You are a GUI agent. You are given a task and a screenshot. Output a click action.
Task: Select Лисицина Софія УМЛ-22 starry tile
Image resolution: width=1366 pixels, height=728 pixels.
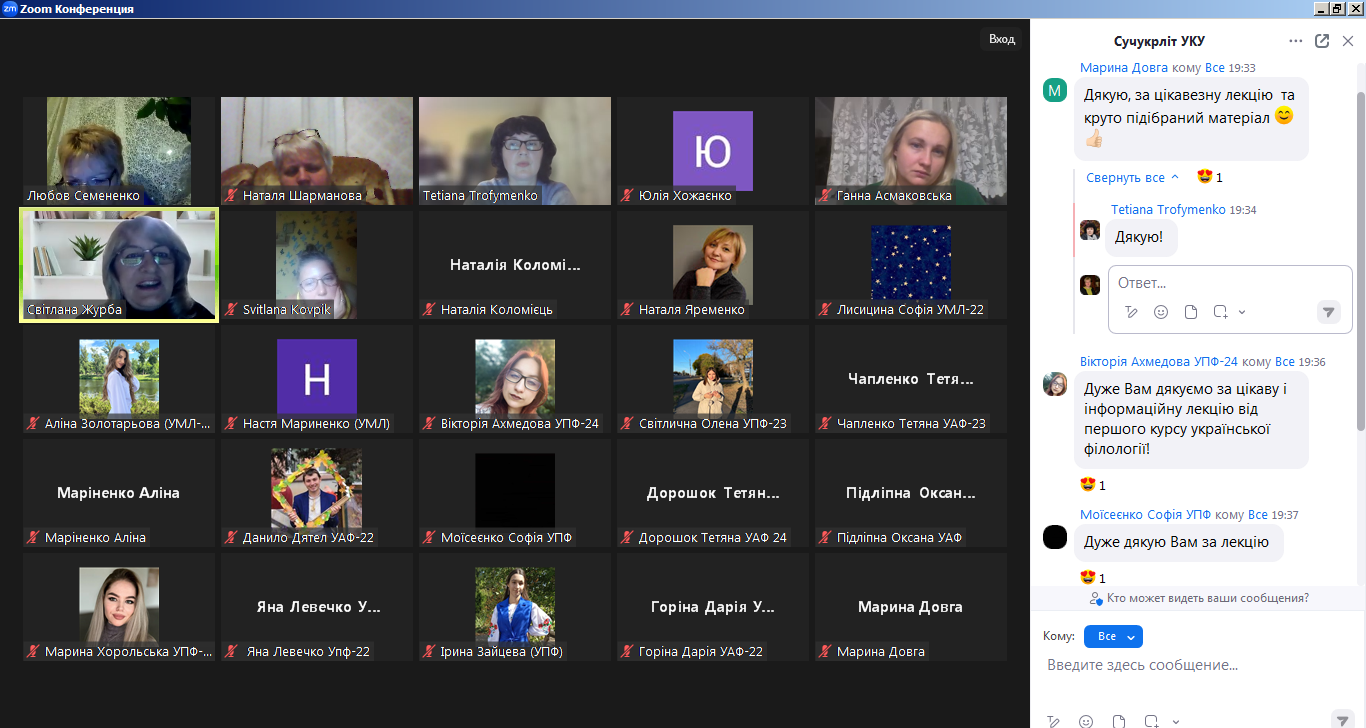911,265
